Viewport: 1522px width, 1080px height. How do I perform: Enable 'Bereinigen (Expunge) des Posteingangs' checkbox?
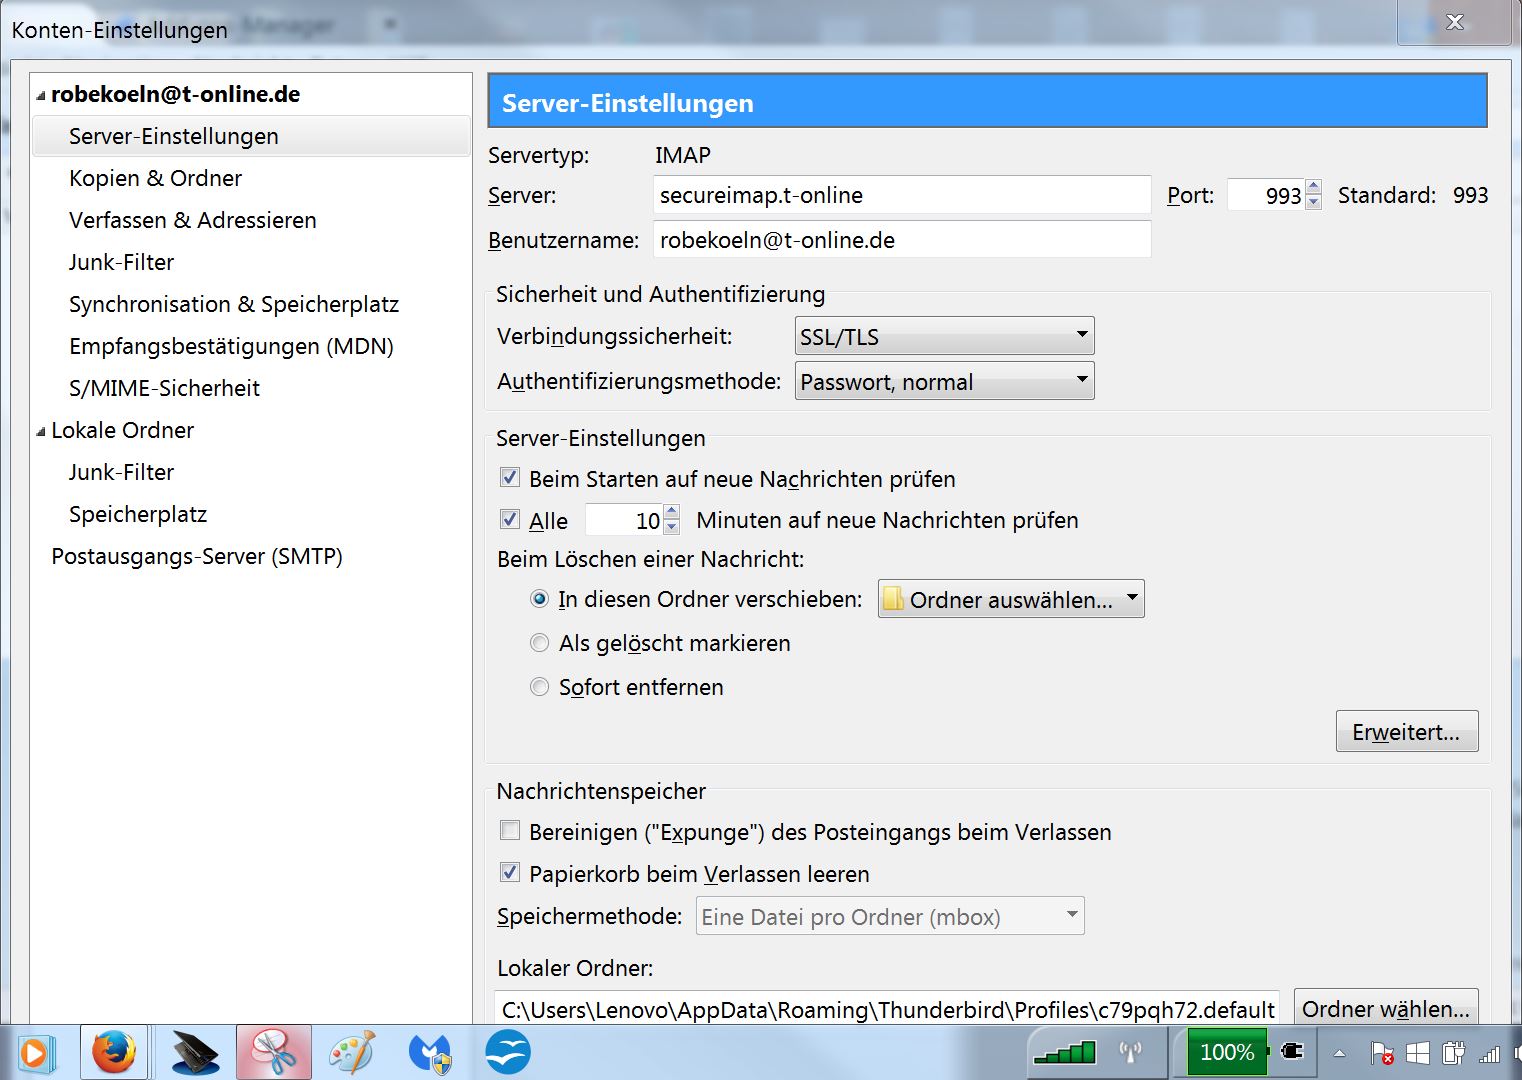(510, 831)
